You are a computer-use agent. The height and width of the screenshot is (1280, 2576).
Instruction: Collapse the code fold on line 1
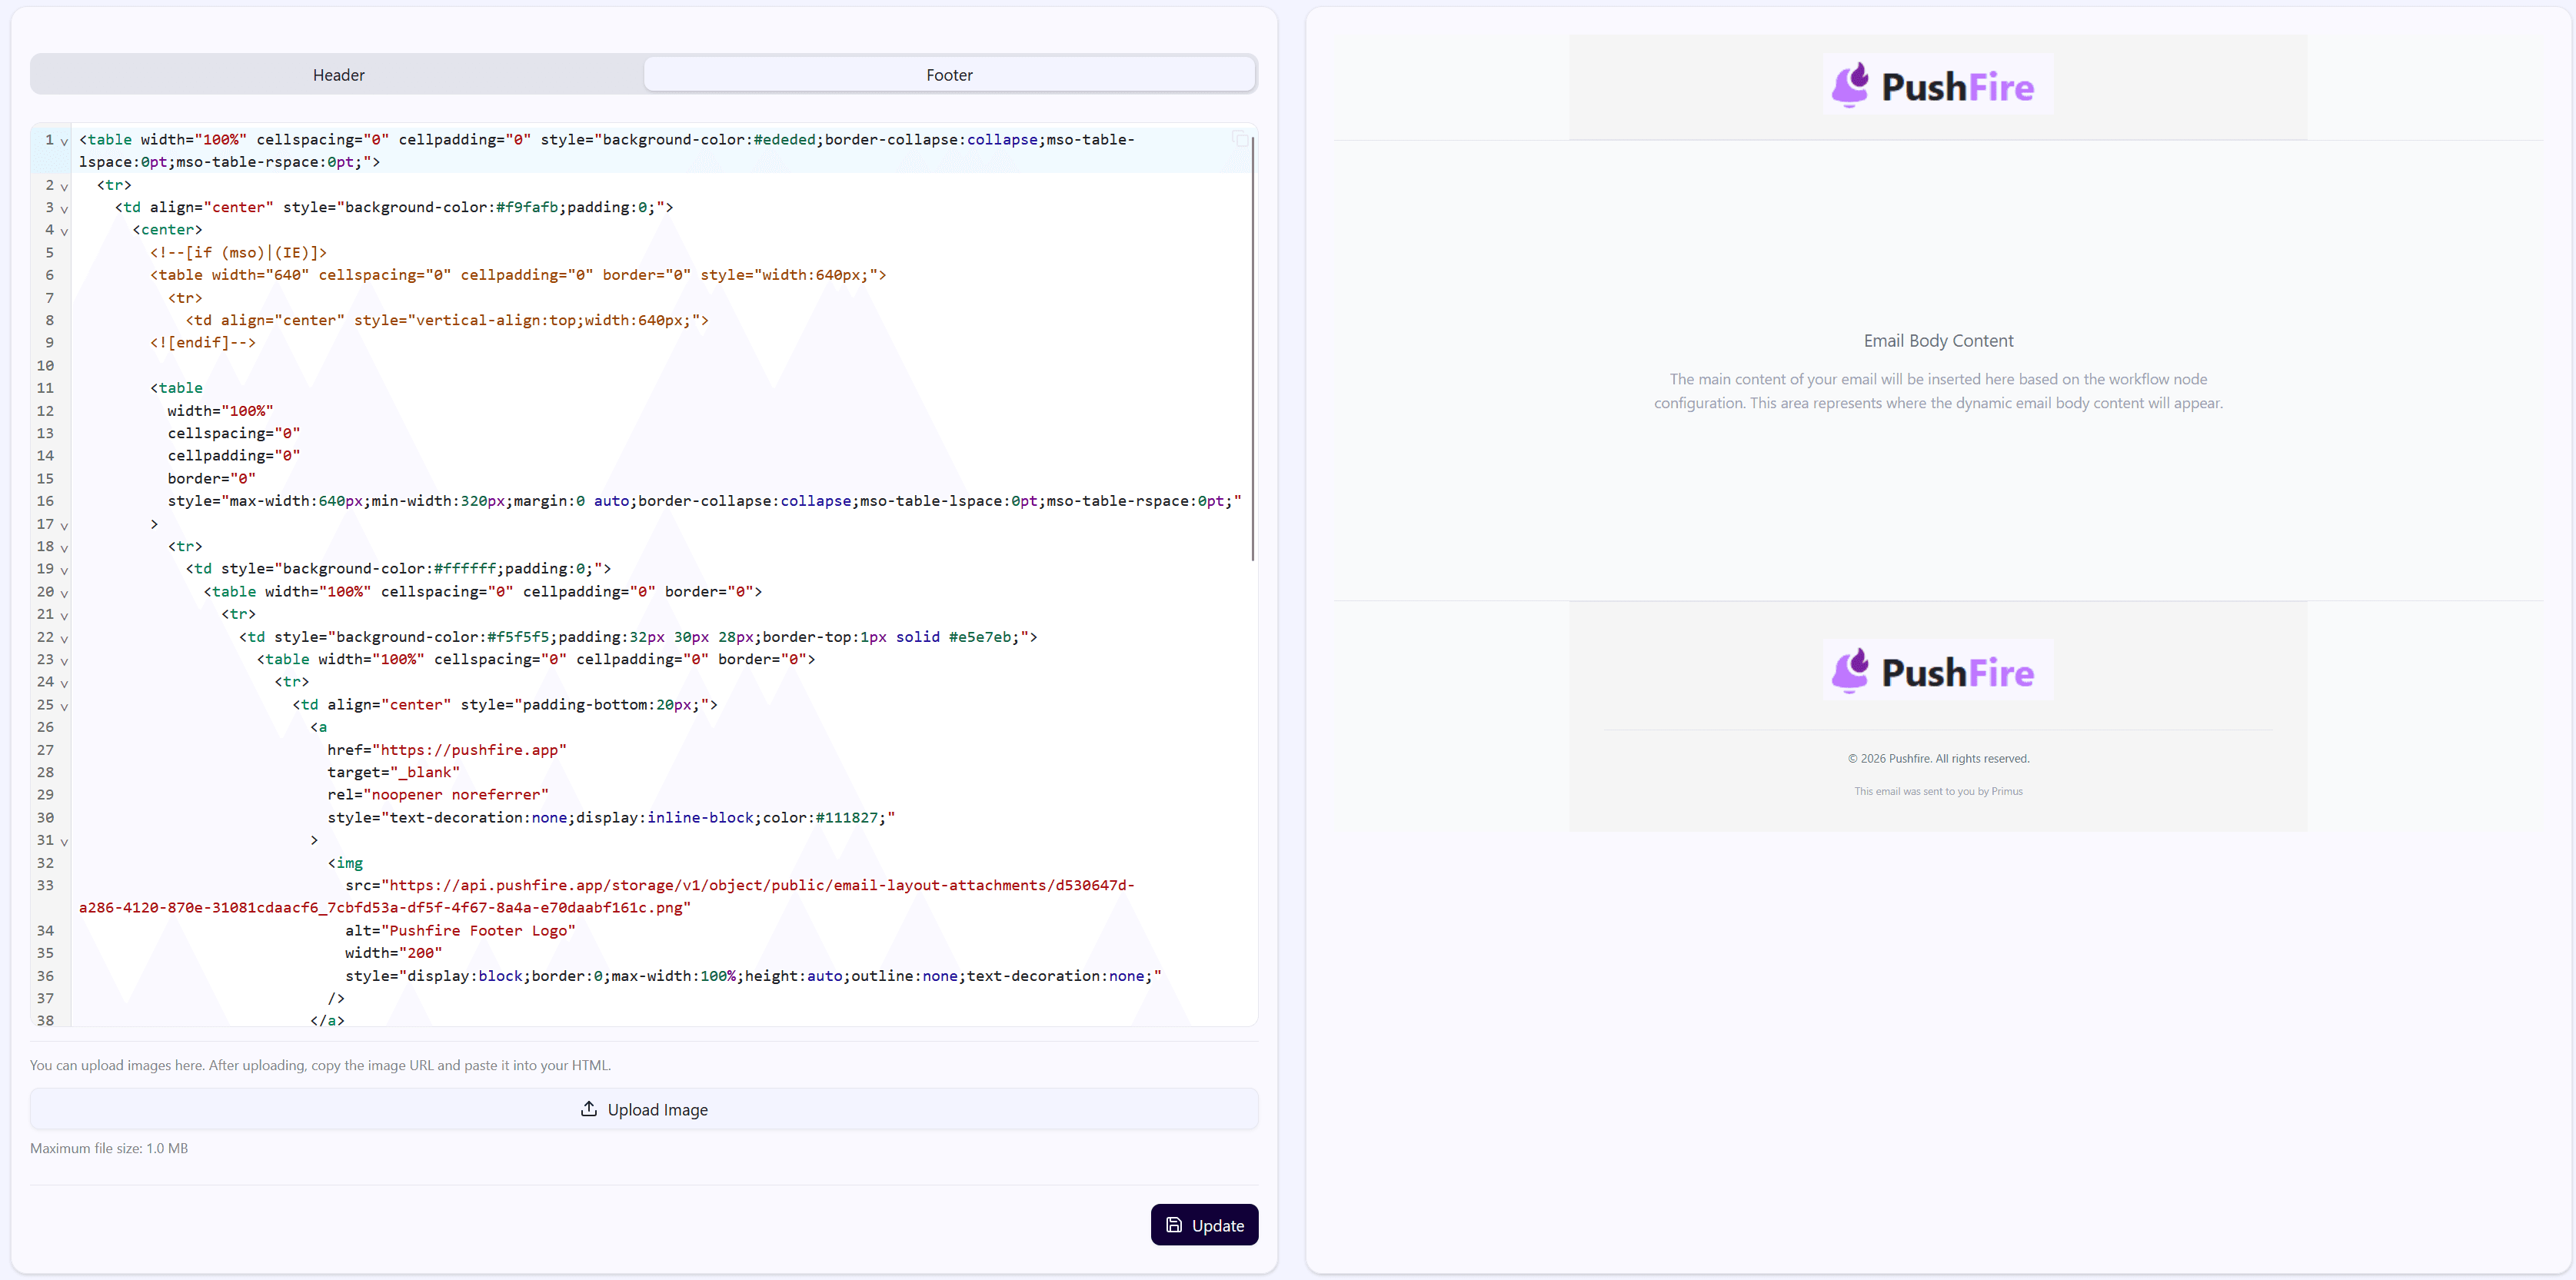tap(63, 141)
